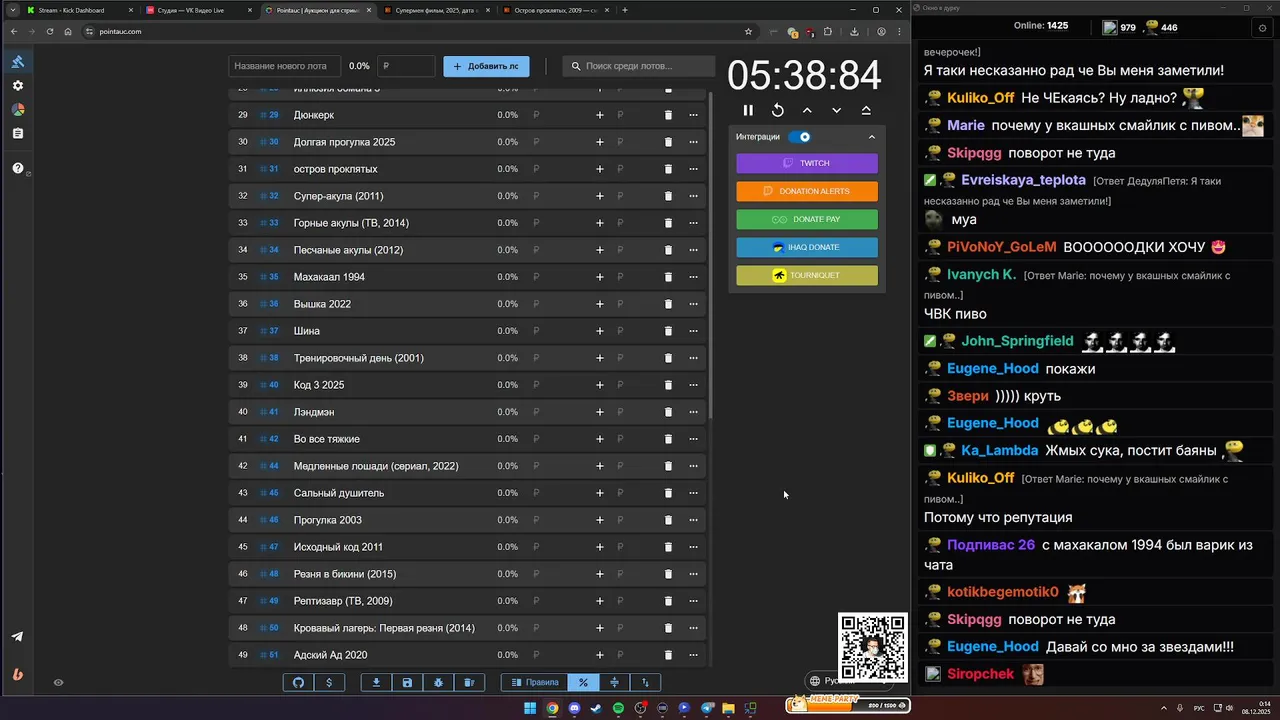Focus the Поиск среди лотов search box
The image size is (1280, 720).
639,66
